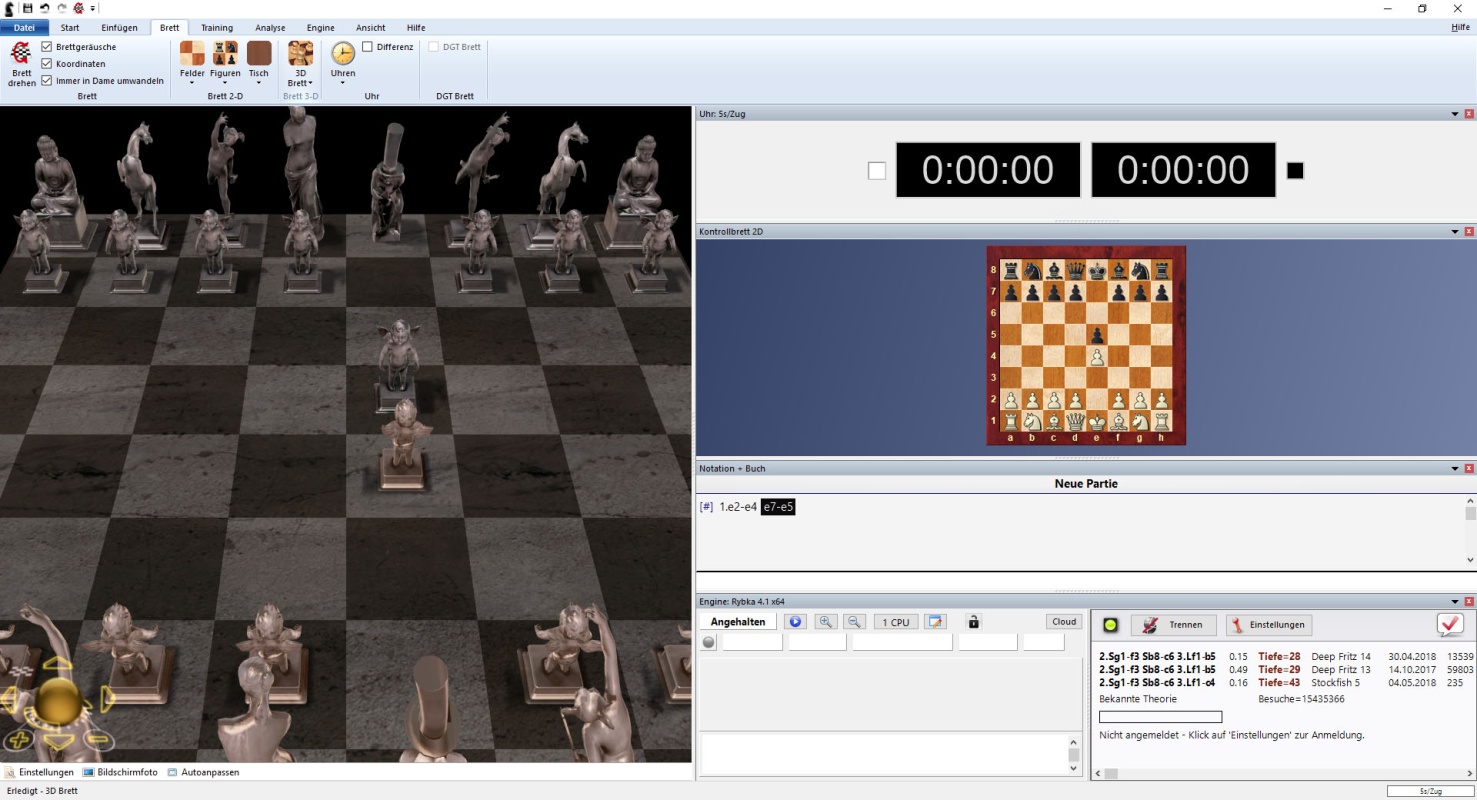Decrease engine lines with the minus magnifier

pyautogui.click(x=854, y=622)
